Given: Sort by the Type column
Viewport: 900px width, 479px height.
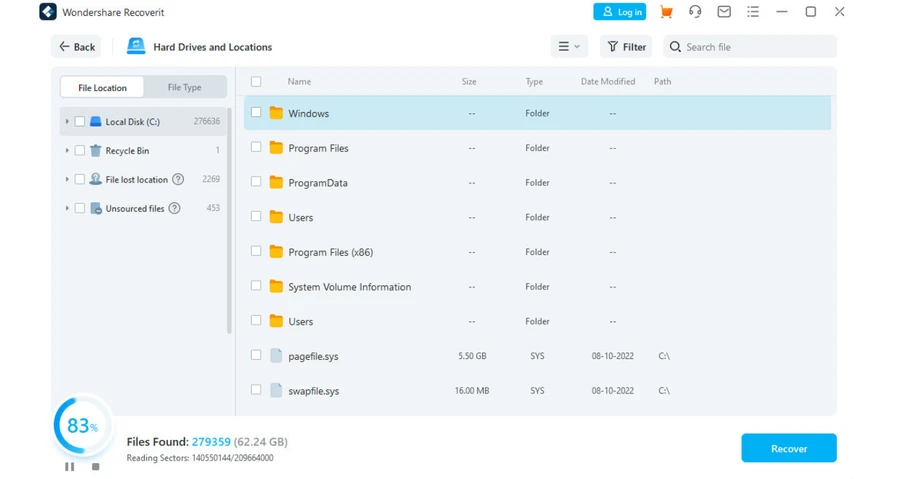Looking at the screenshot, I should click(534, 81).
